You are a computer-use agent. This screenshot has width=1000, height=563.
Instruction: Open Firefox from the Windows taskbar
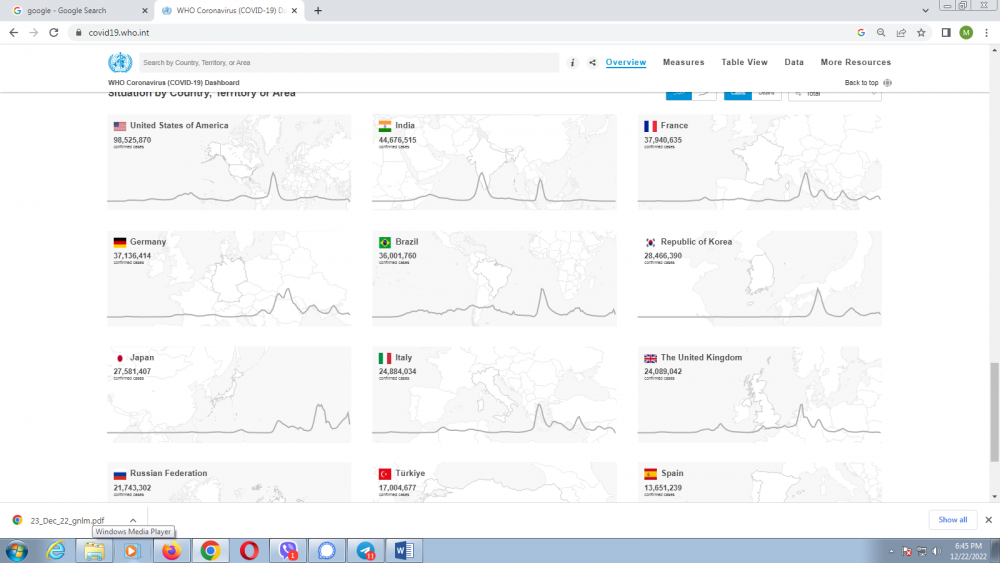(x=171, y=550)
